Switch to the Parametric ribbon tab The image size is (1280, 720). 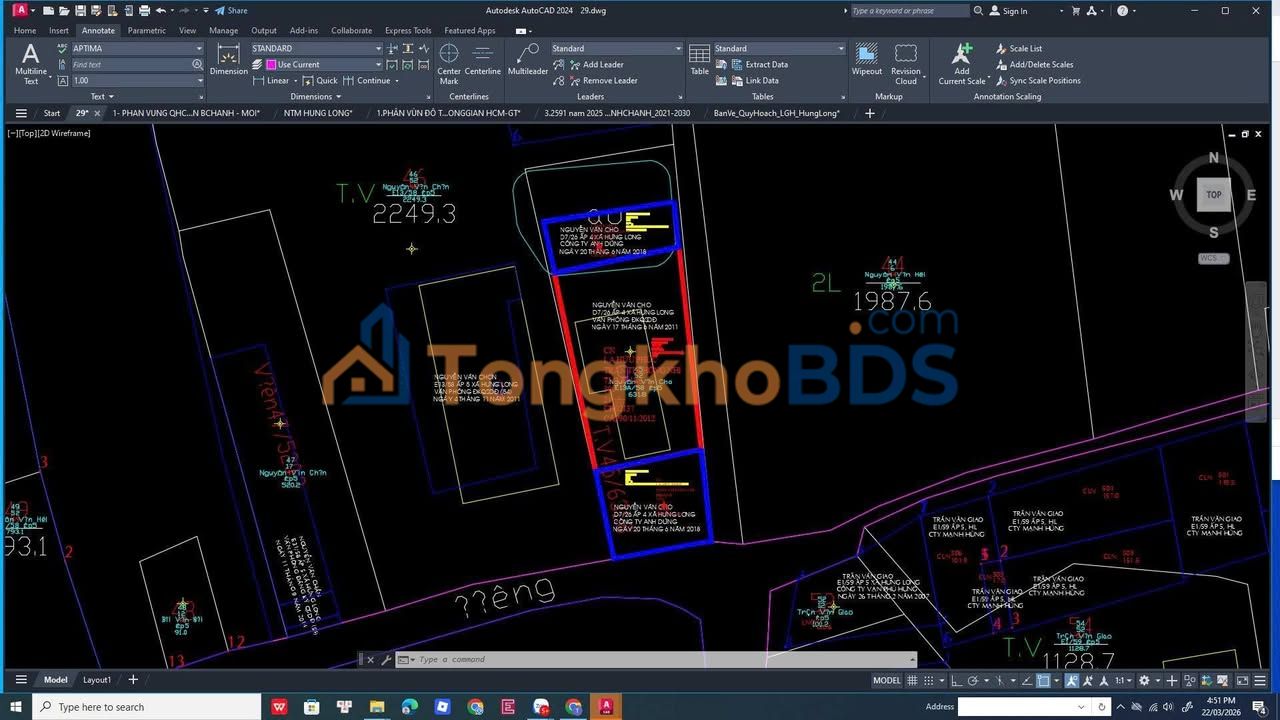click(146, 30)
